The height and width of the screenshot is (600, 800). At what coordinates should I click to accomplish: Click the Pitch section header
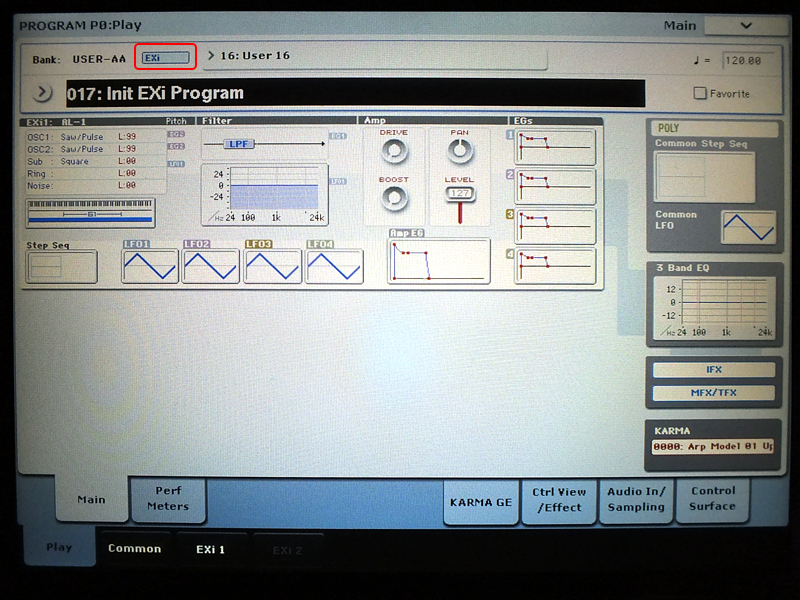(x=176, y=121)
